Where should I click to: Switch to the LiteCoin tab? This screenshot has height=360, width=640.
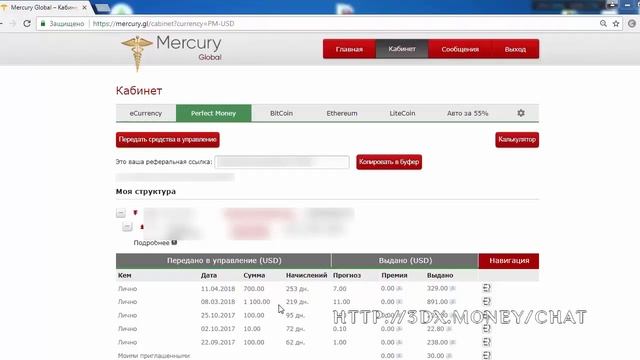click(x=402, y=113)
